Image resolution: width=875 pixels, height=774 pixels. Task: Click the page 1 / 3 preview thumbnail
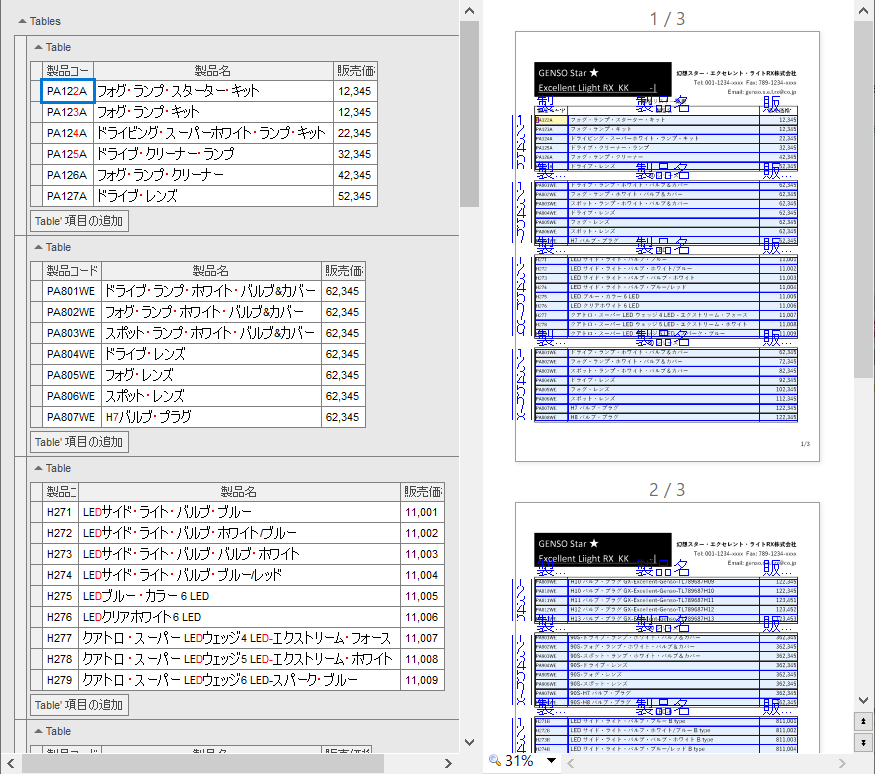click(x=667, y=247)
